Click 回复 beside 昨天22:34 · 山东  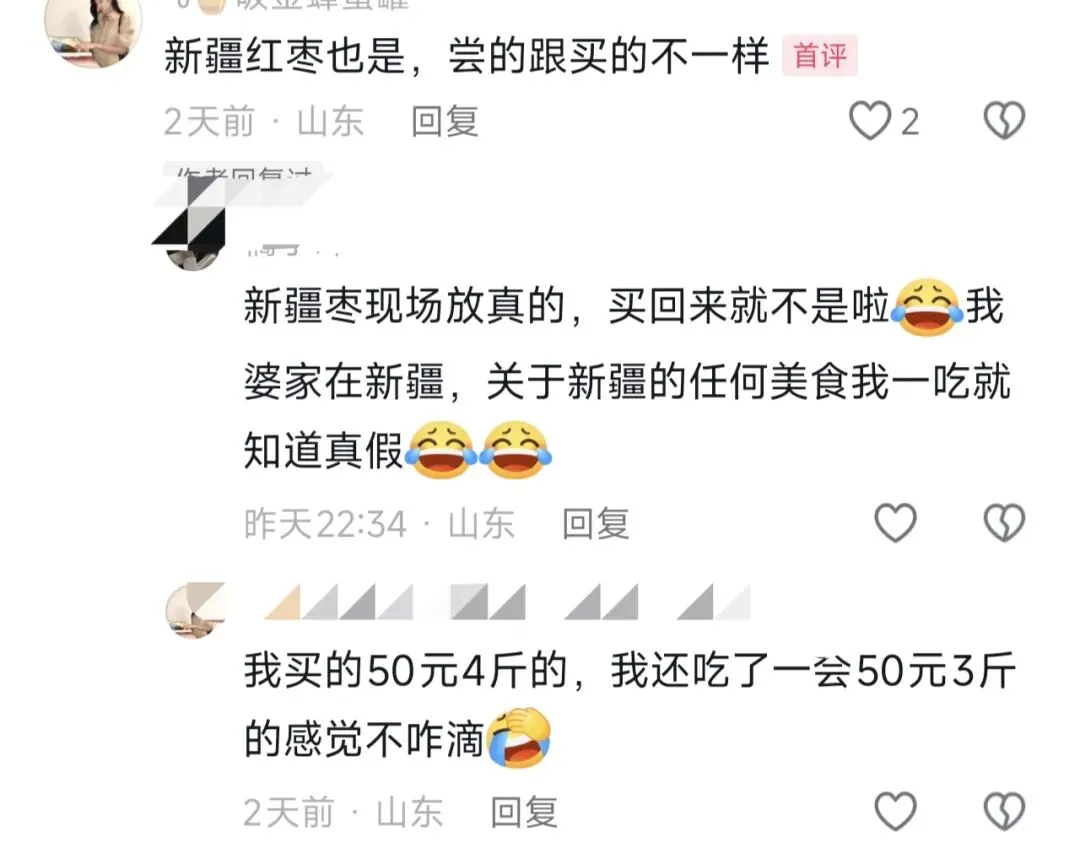[595, 524]
